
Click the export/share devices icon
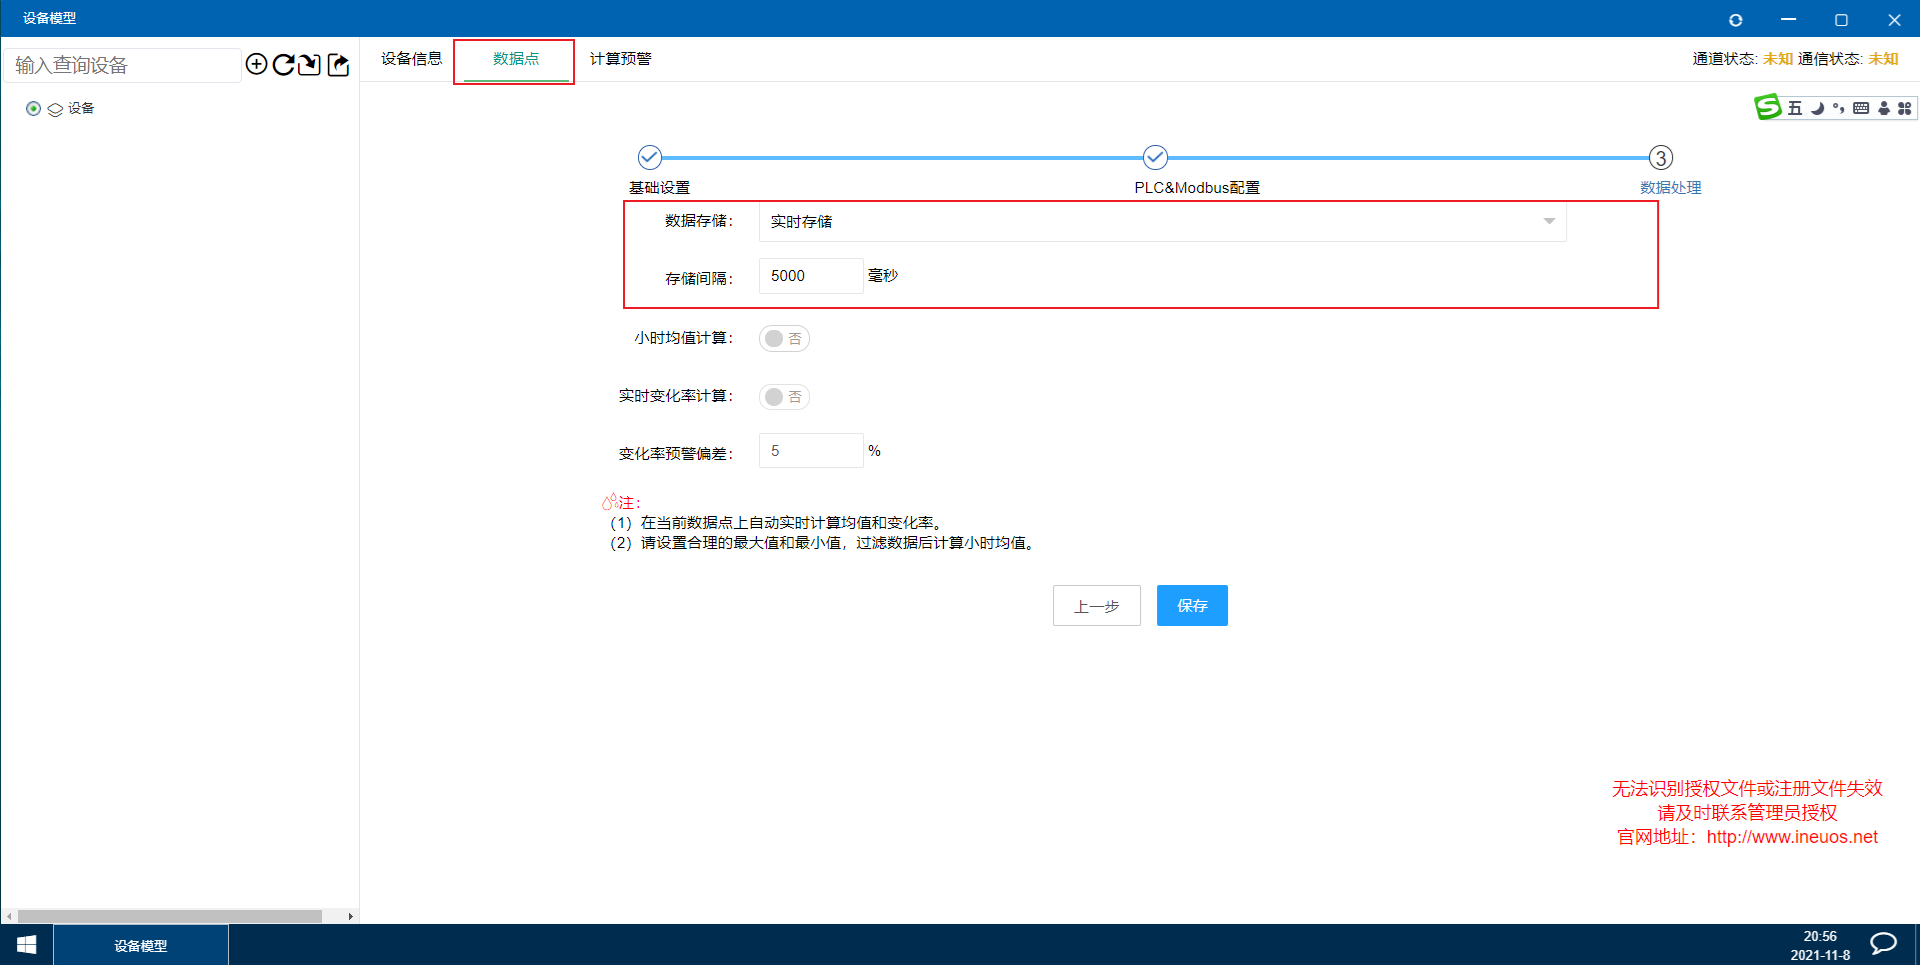338,65
